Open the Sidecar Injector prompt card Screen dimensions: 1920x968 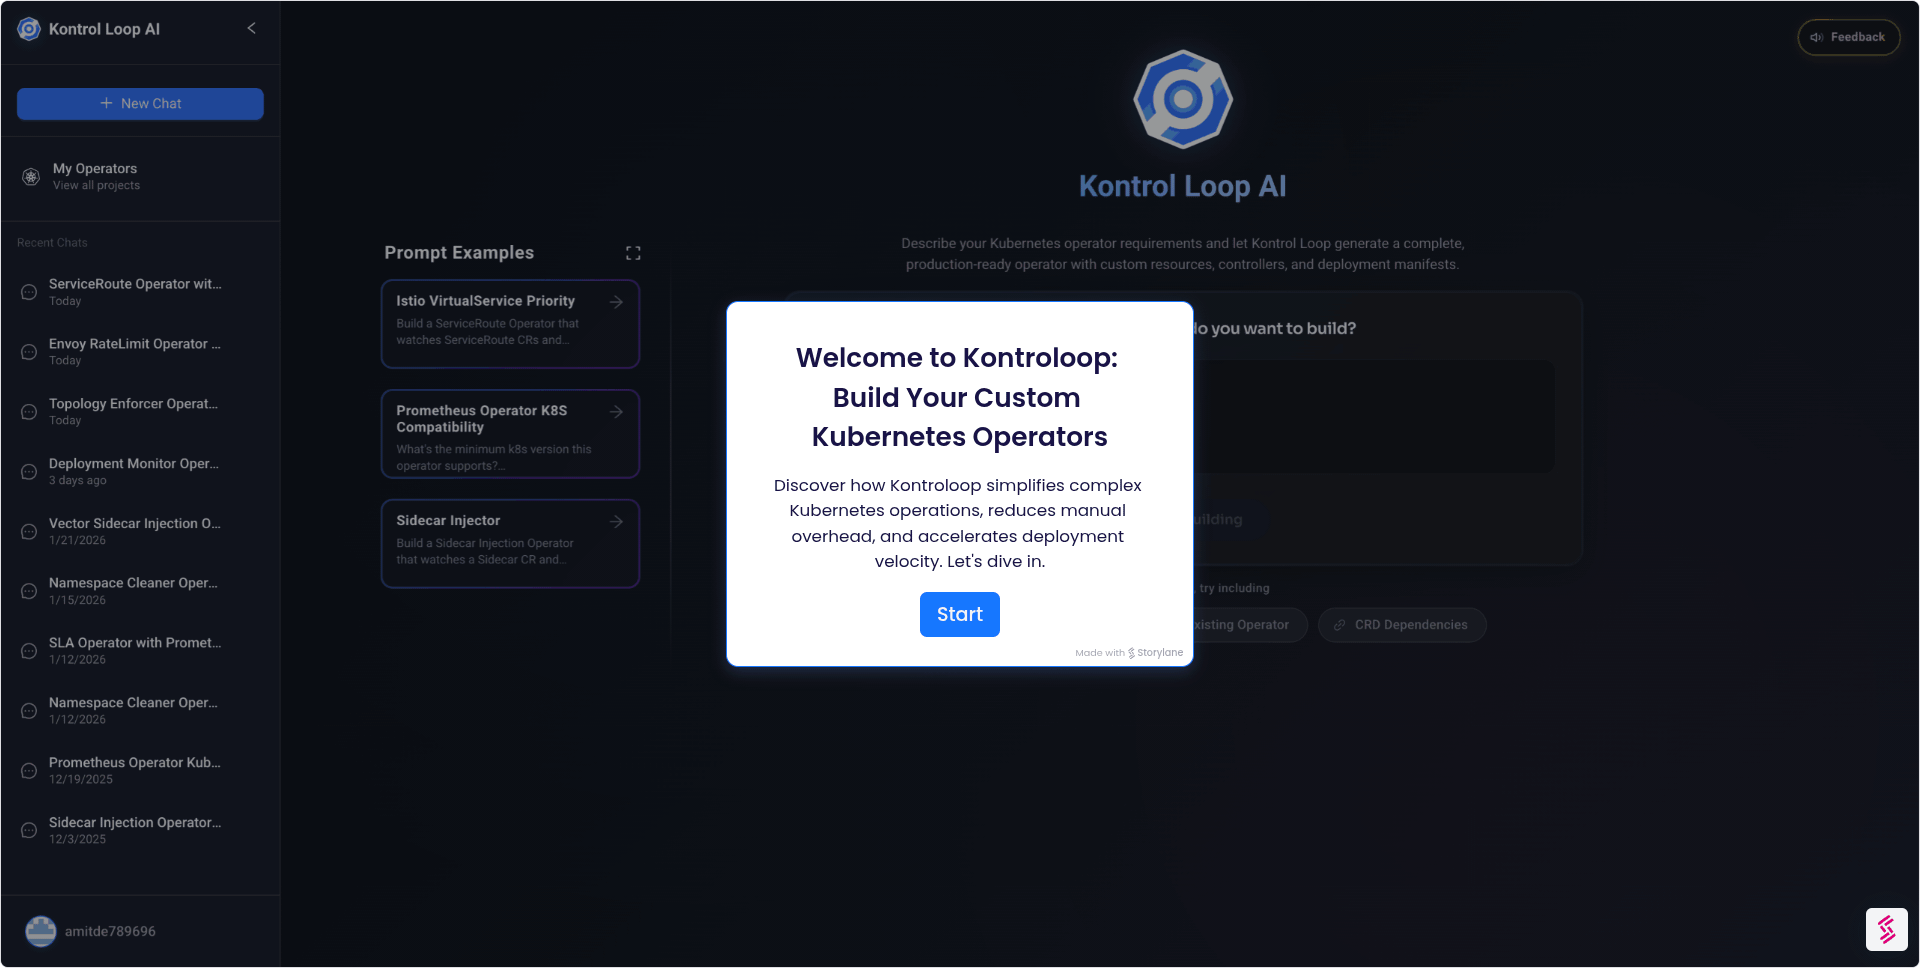(x=510, y=544)
